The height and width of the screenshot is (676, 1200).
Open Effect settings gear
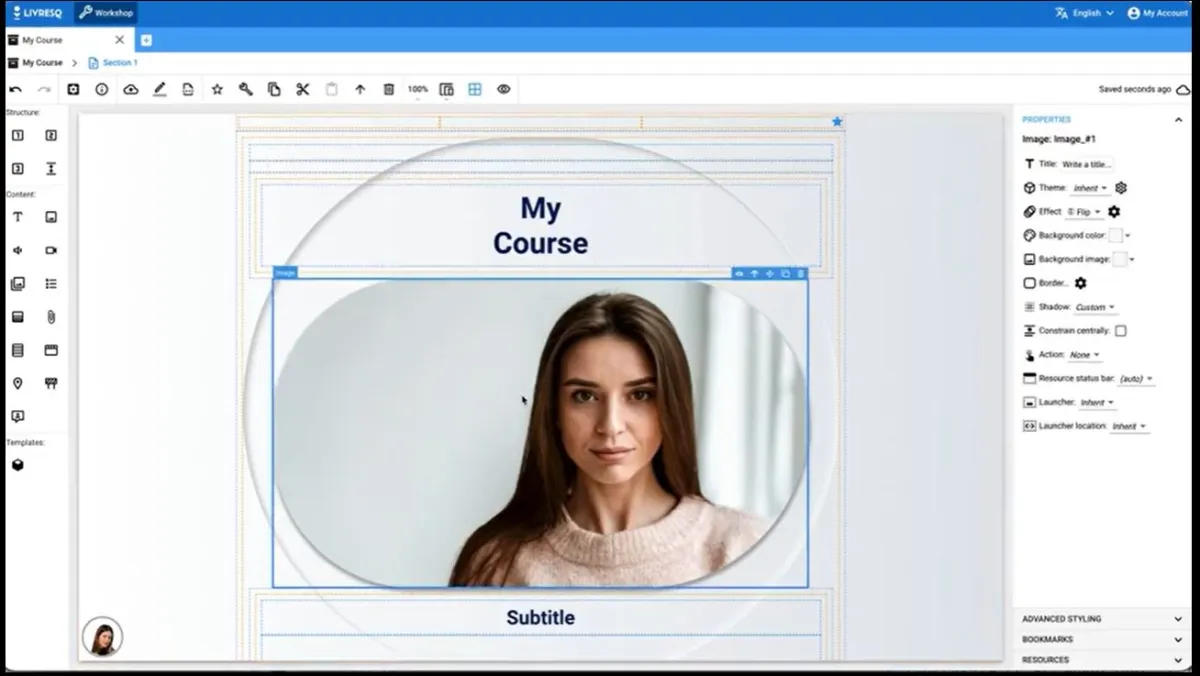[x=1114, y=212]
